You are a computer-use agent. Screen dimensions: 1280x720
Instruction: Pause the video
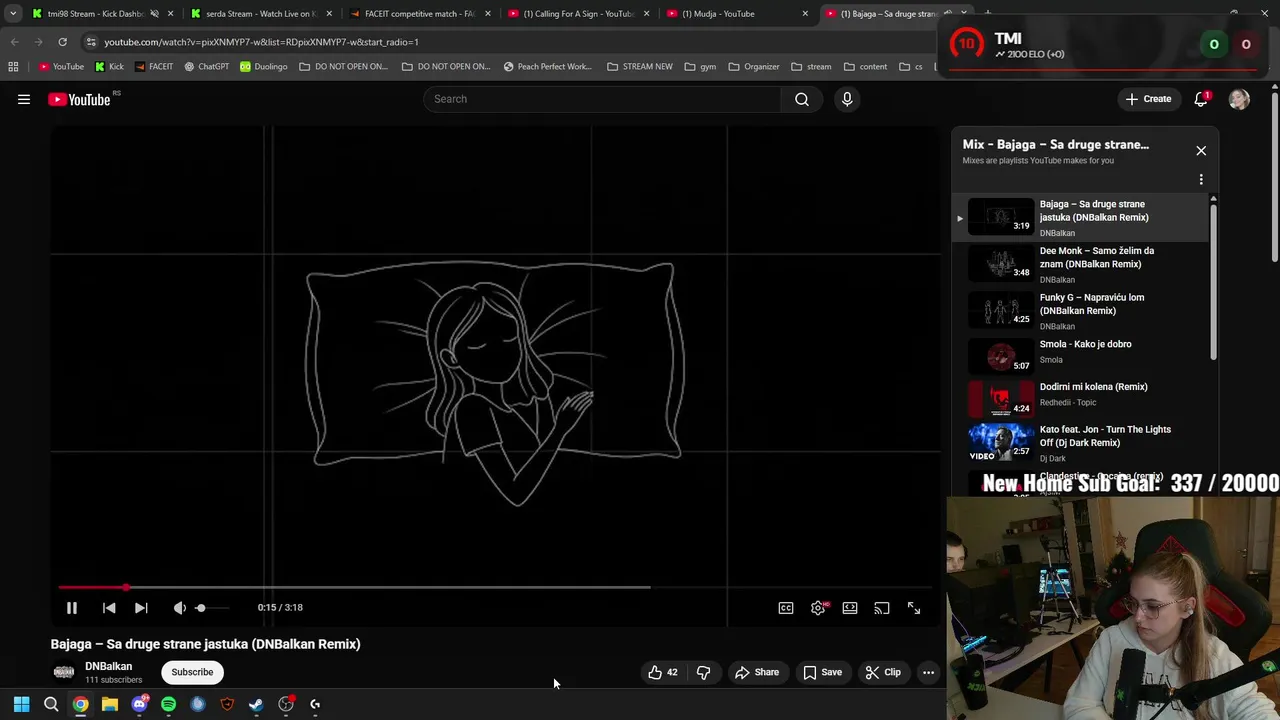coord(72,608)
